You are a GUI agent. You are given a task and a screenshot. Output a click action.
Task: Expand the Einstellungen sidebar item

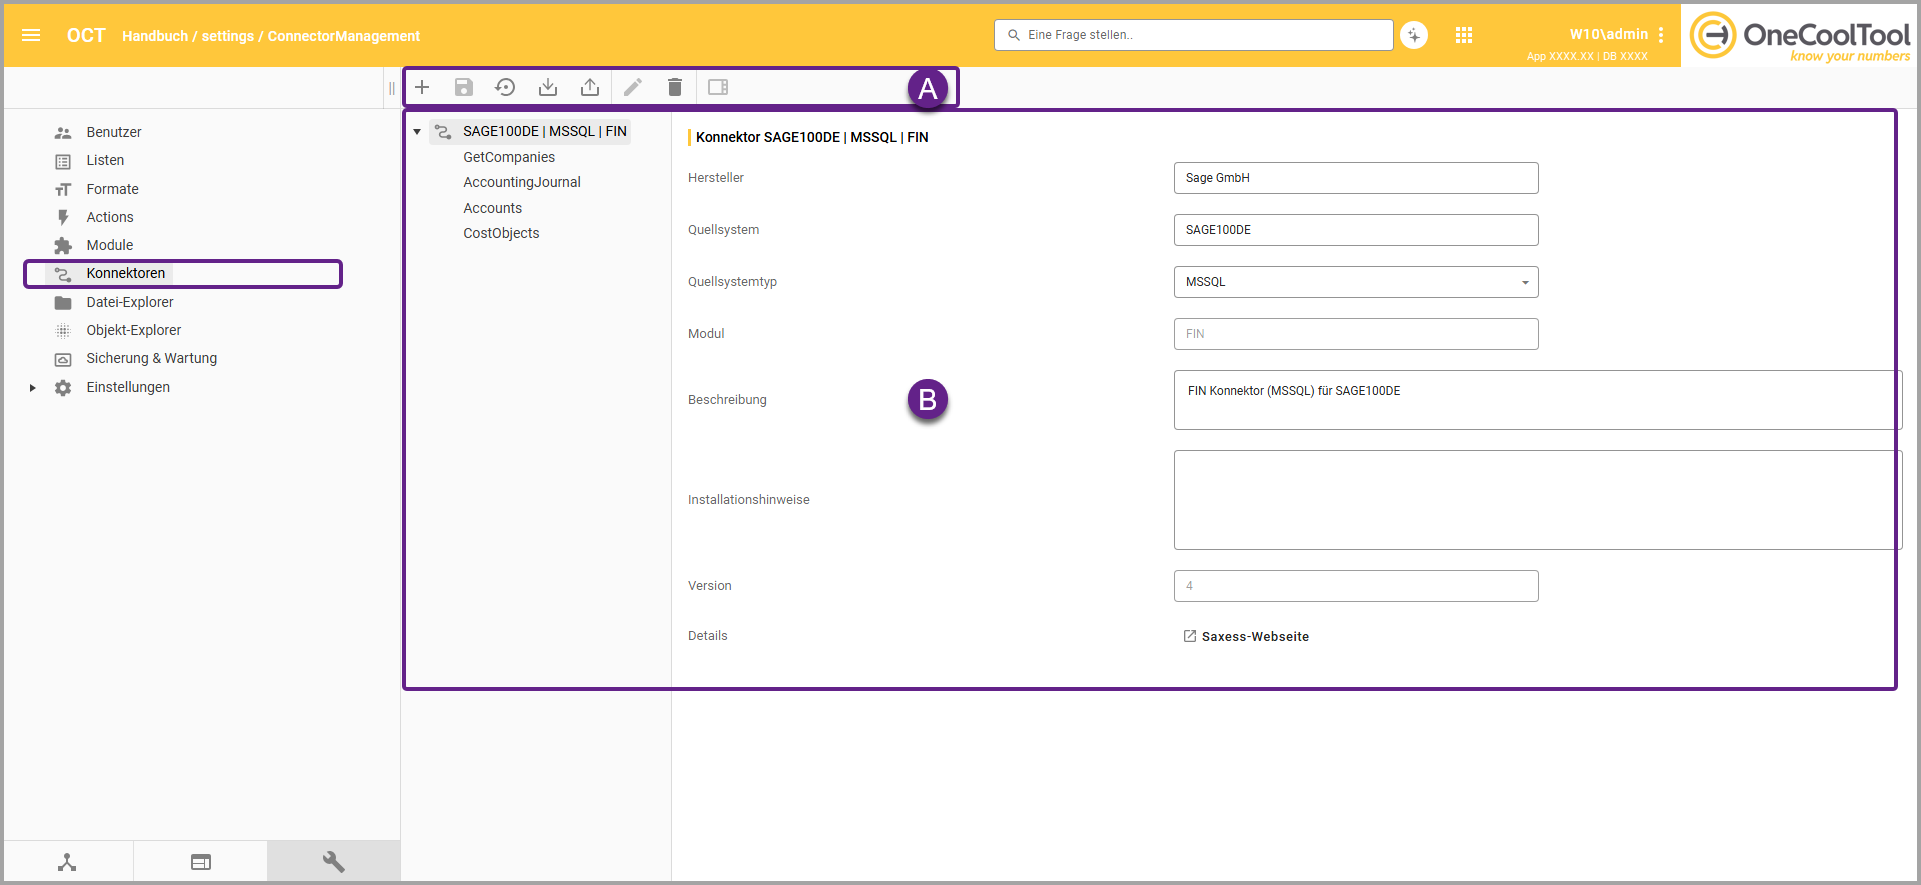[x=33, y=388]
